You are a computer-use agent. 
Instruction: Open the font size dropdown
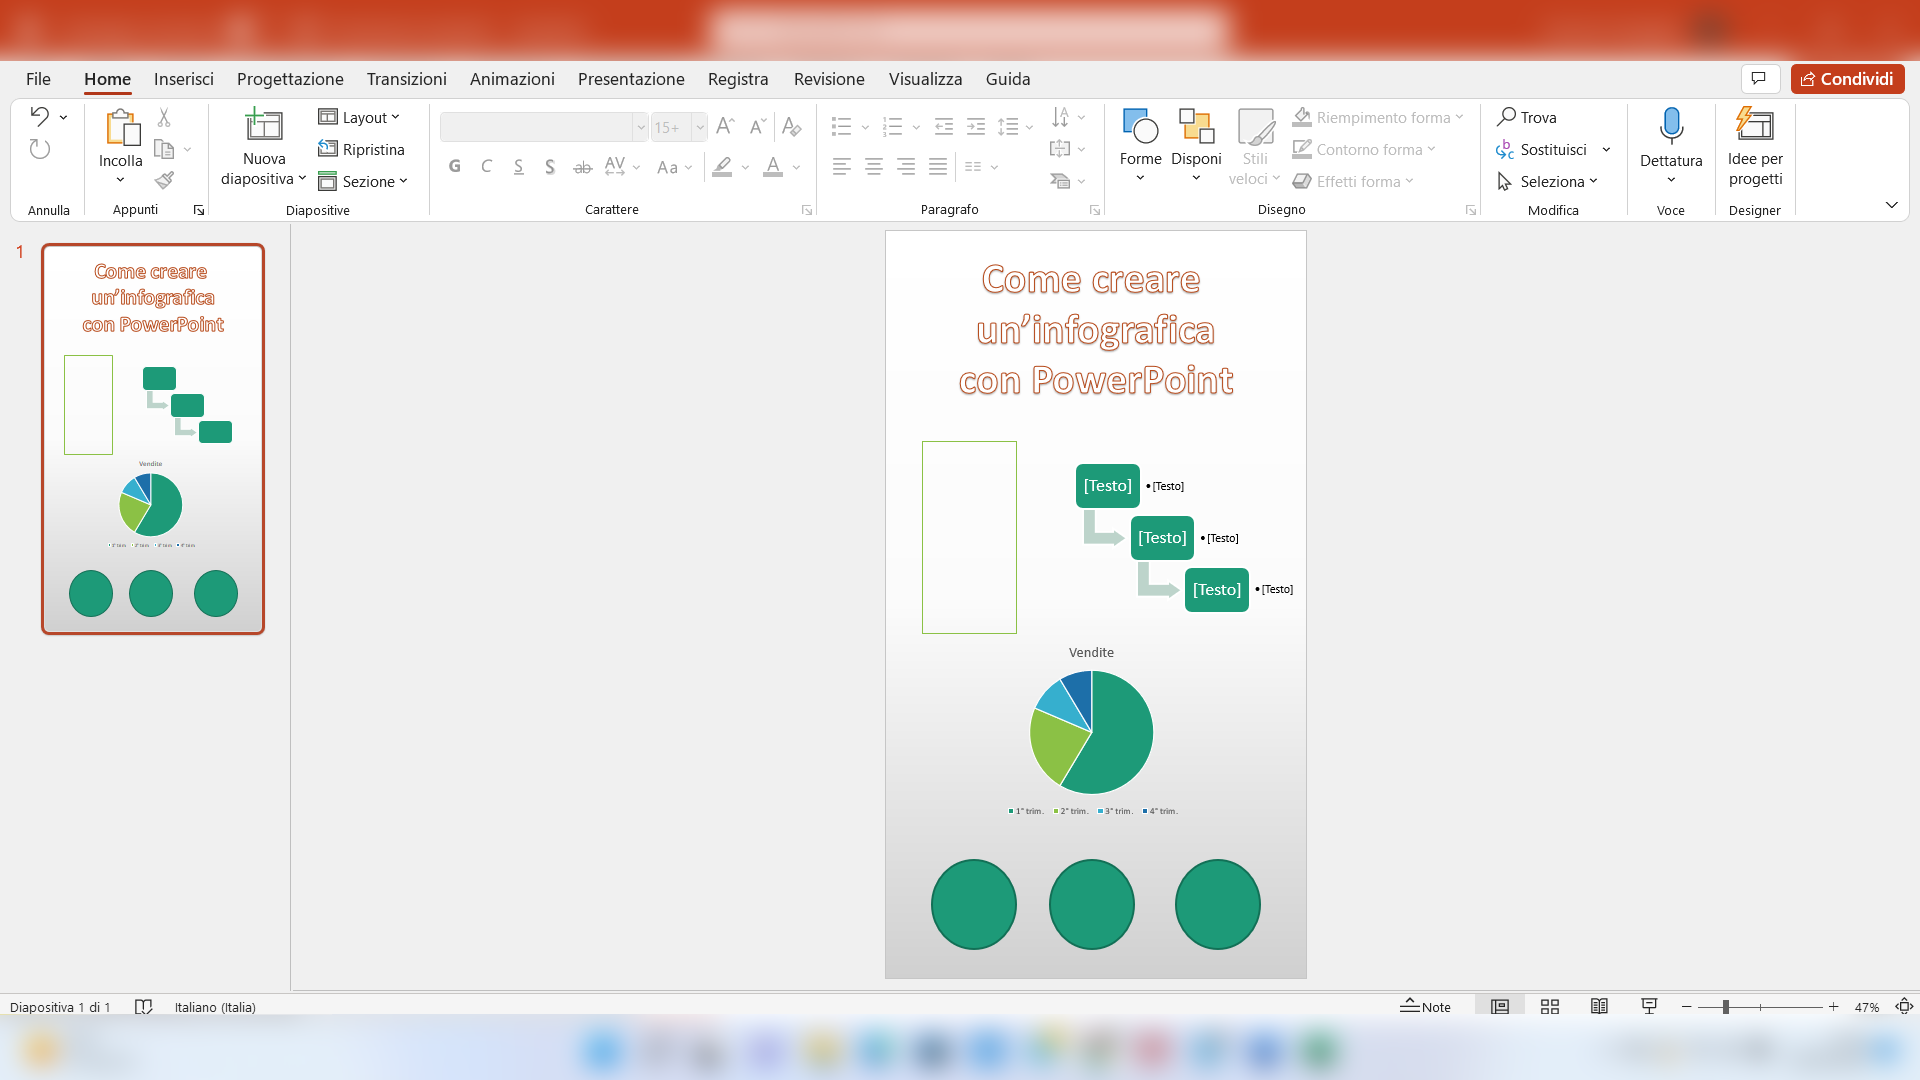point(700,127)
